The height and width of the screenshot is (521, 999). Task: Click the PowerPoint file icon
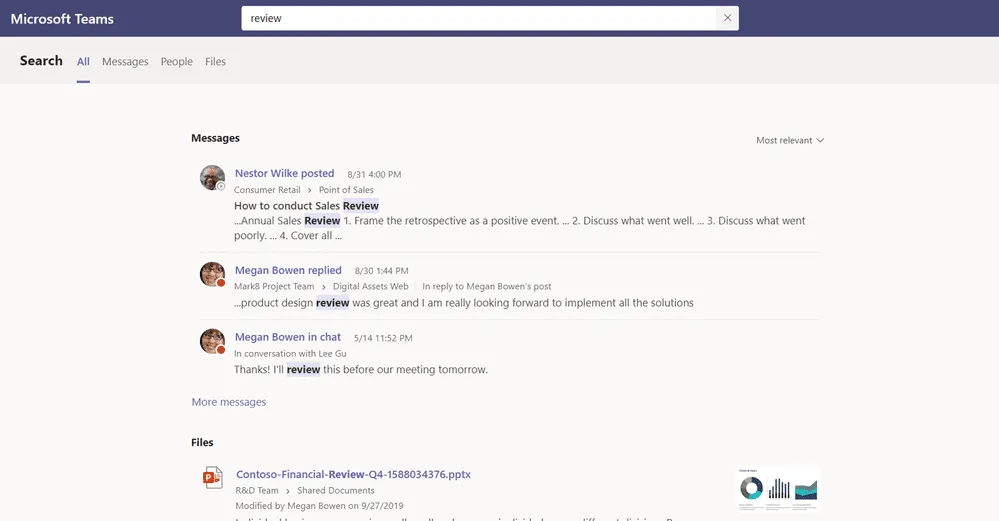212,478
